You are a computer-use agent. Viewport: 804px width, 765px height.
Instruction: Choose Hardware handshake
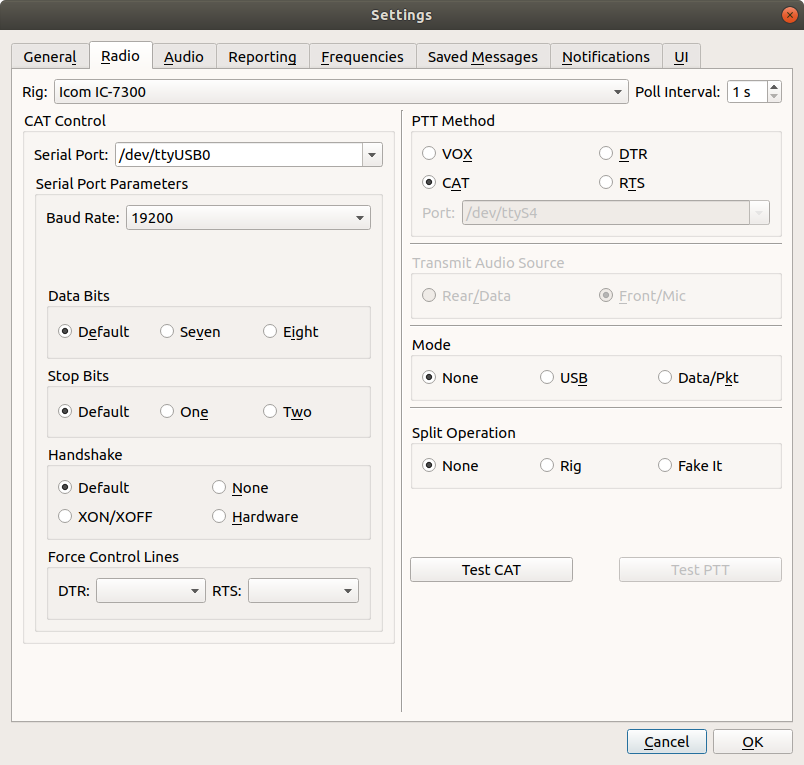[x=255, y=517]
